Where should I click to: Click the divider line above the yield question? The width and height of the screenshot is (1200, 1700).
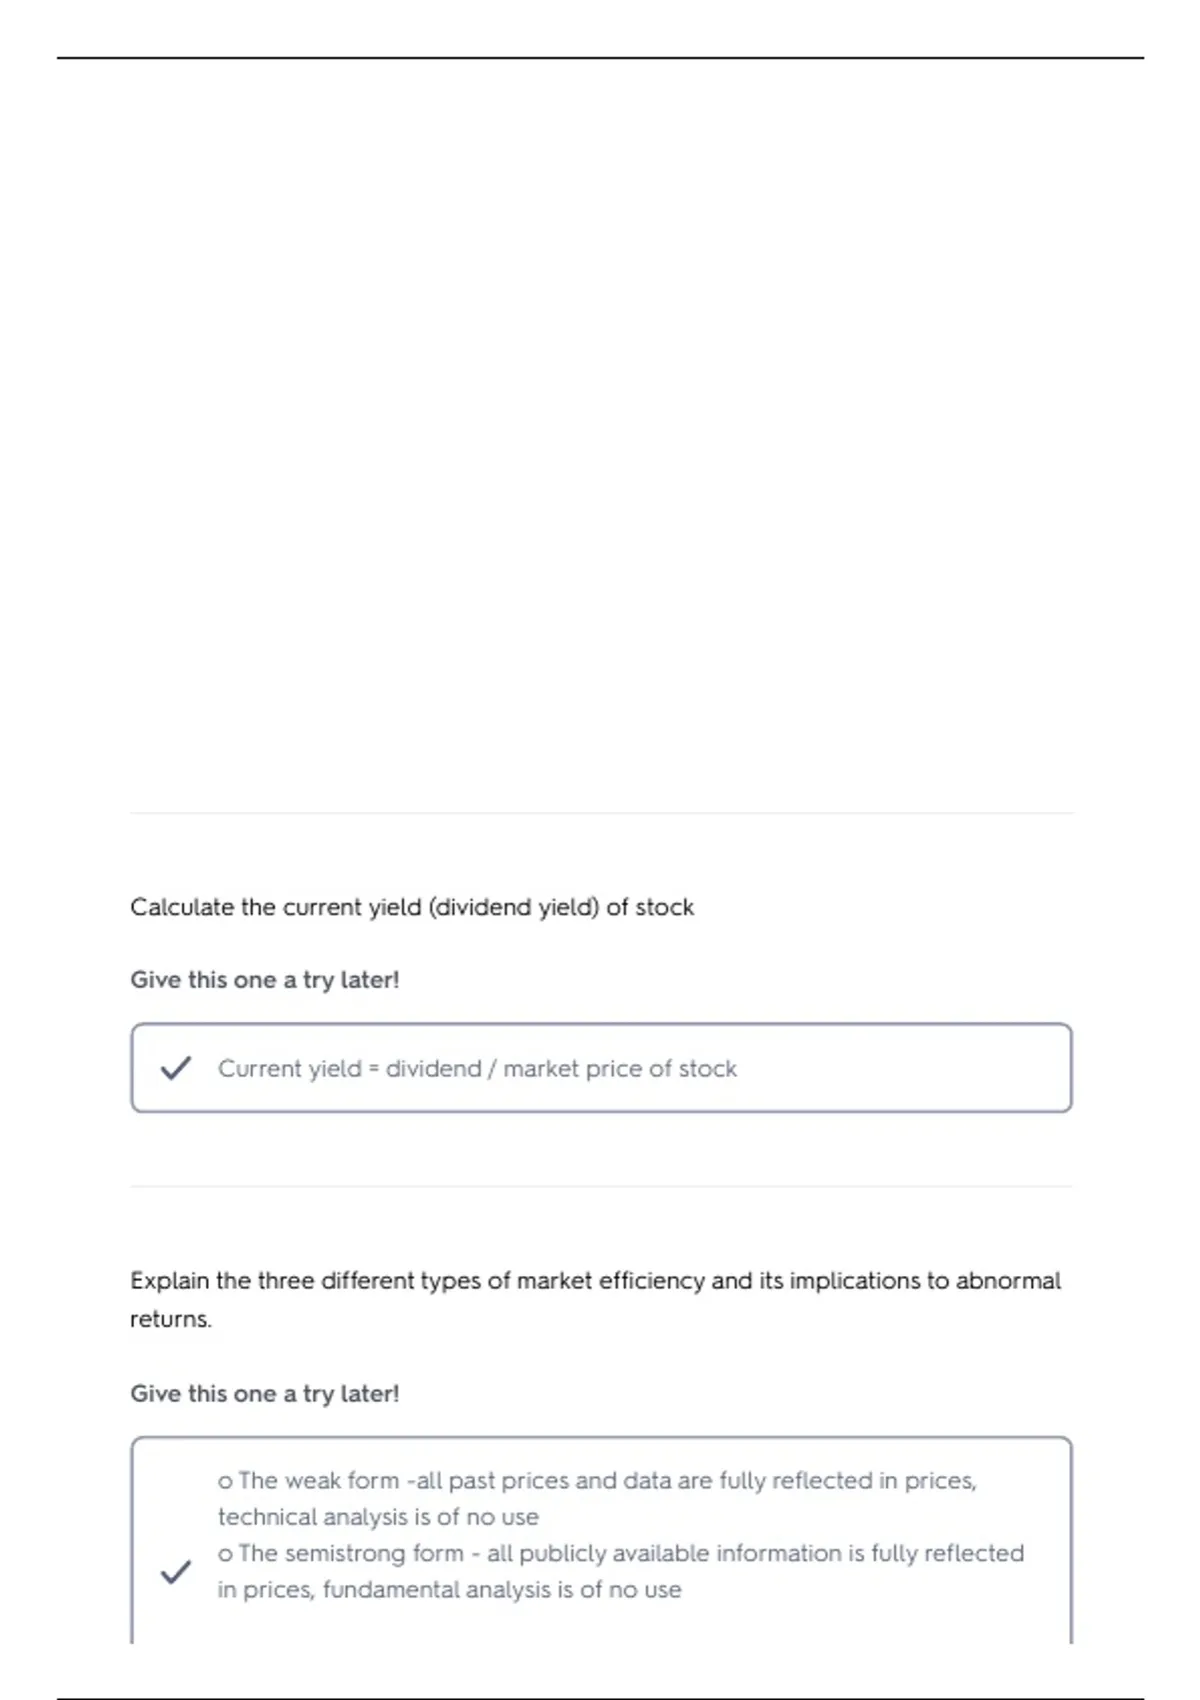point(601,813)
